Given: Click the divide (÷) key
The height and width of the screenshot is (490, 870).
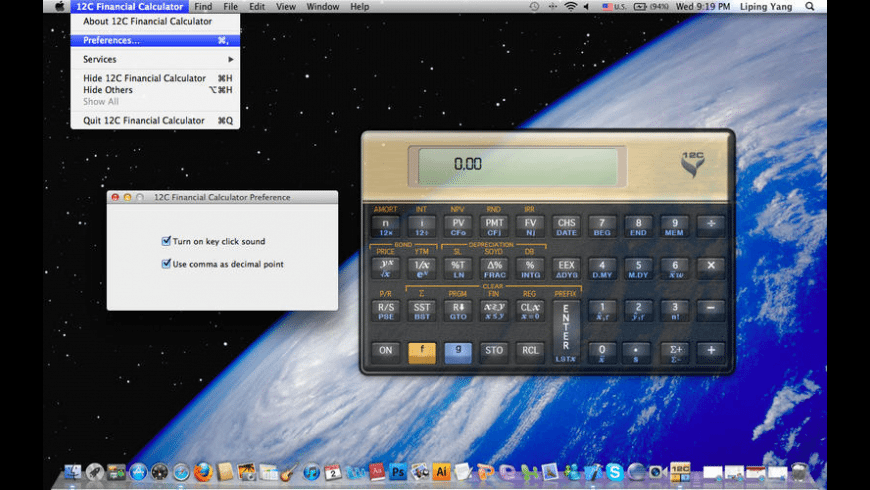Looking at the screenshot, I should (x=711, y=226).
